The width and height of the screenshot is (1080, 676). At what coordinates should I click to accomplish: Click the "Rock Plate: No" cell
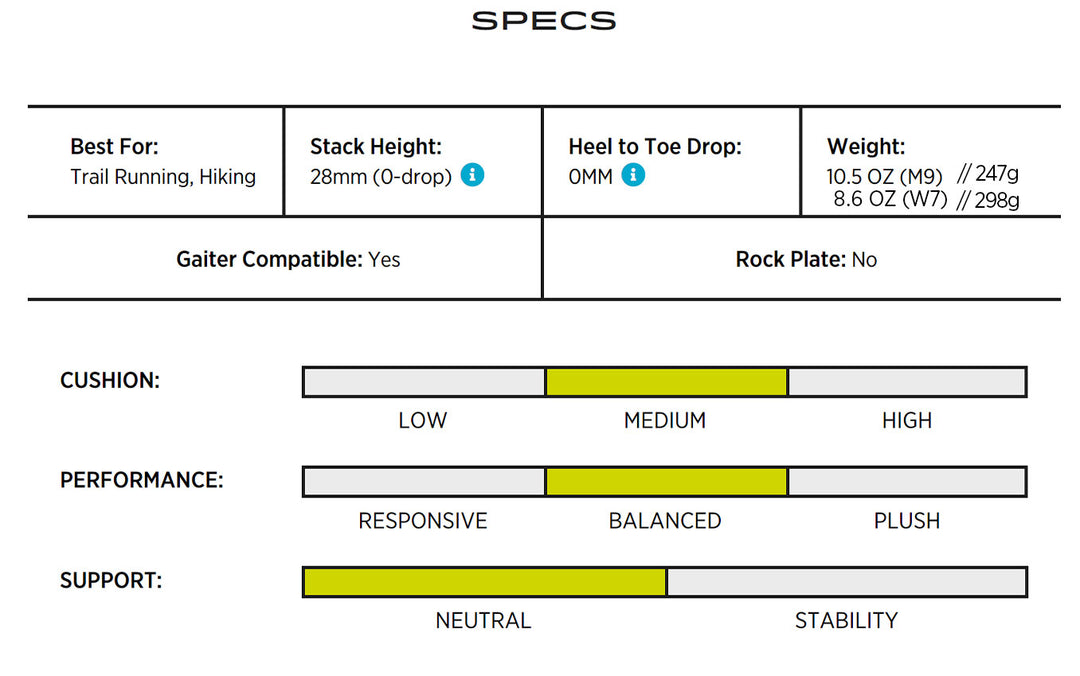[806, 259]
